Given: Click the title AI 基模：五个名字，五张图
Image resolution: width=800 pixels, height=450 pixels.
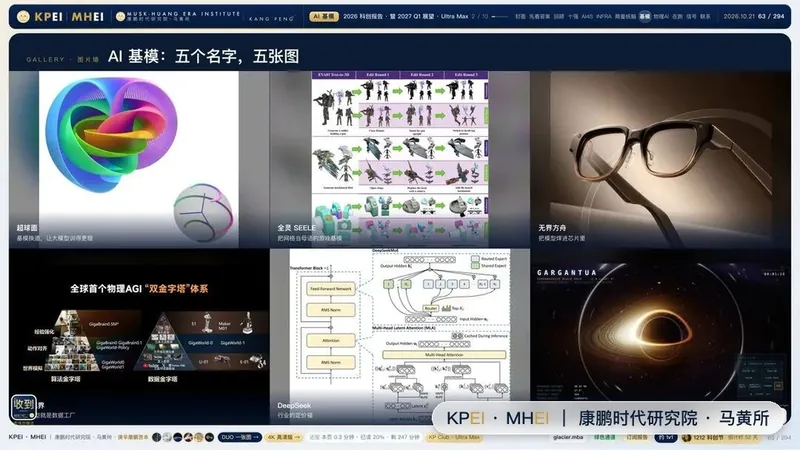Looking at the screenshot, I should point(204,56).
